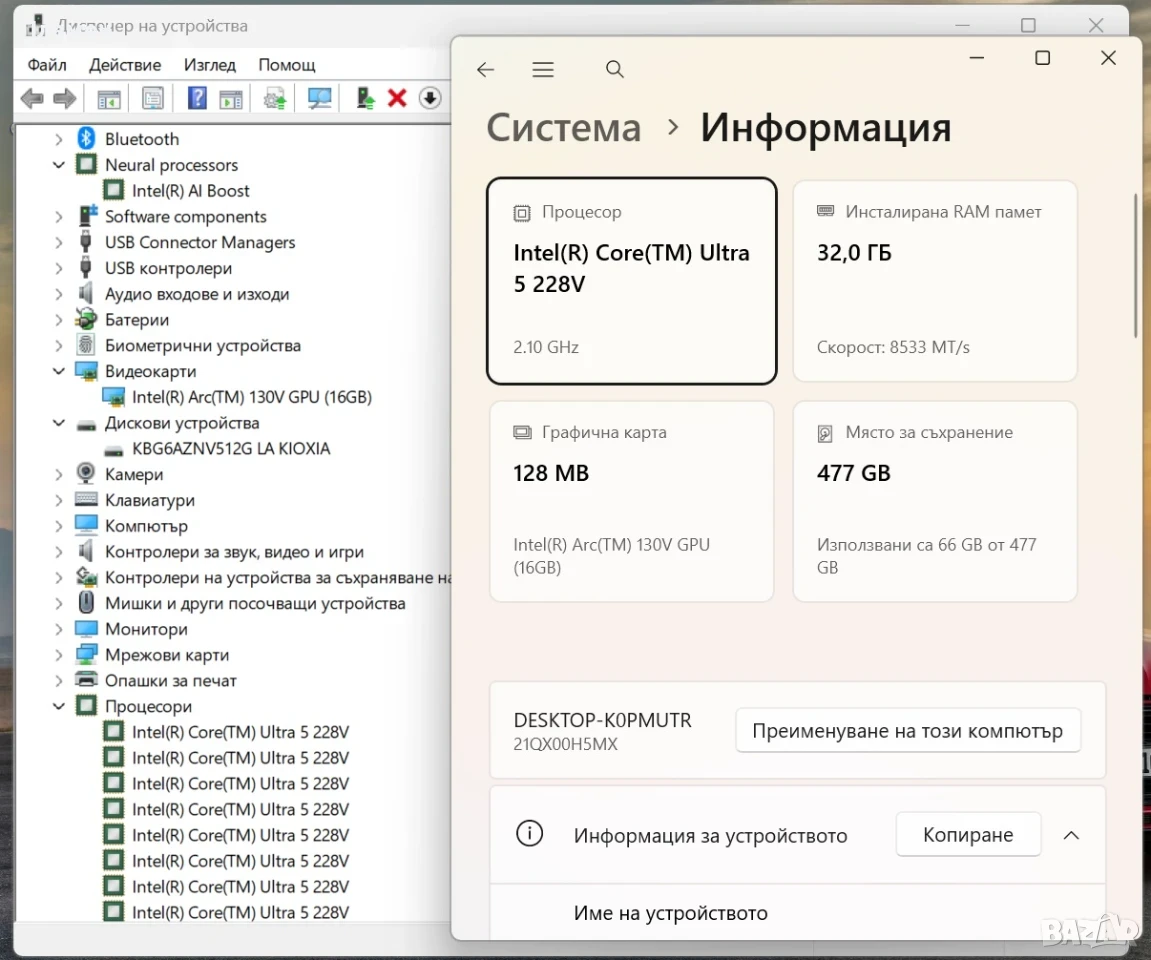
Task: Select KBG6AZNV512G LA KIOXIA disk
Action: tap(230, 448)
